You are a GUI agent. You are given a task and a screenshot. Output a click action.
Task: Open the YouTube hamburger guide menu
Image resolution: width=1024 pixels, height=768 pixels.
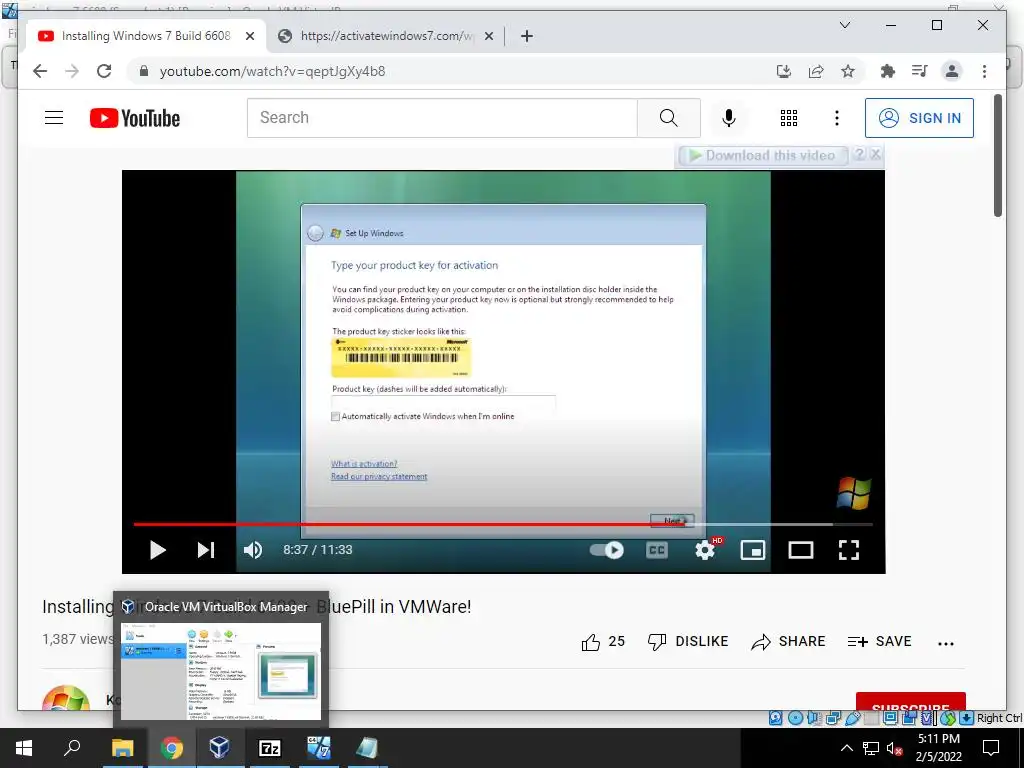point(54,118)
